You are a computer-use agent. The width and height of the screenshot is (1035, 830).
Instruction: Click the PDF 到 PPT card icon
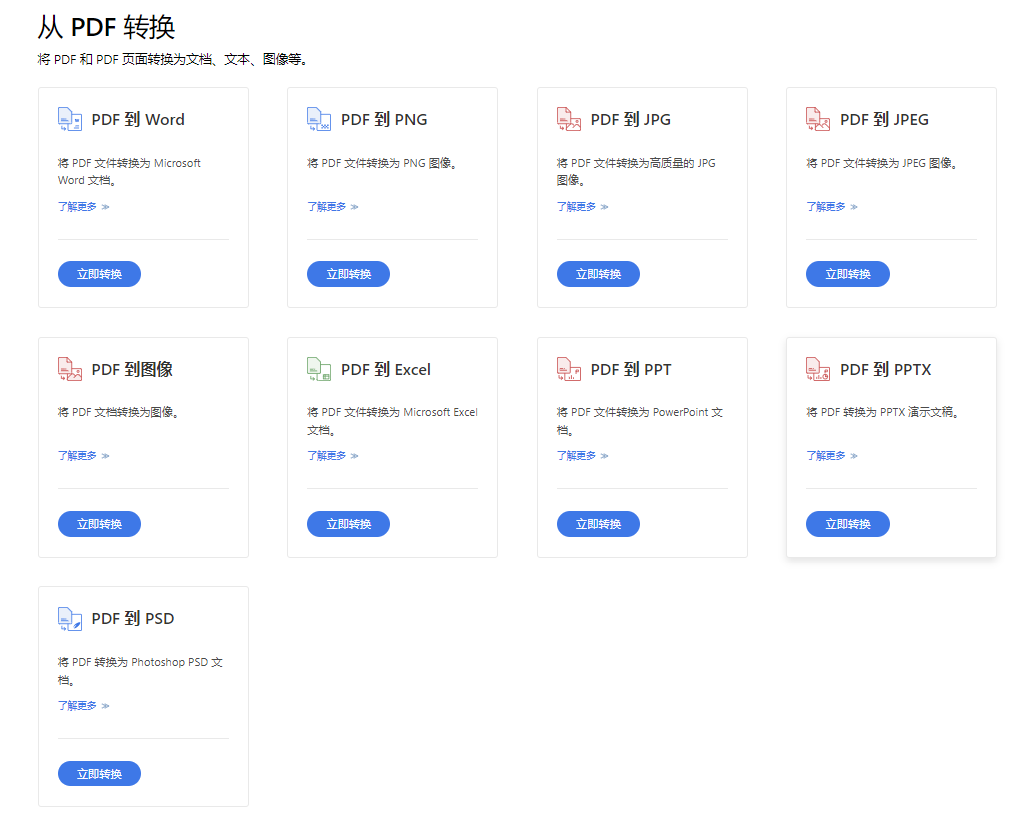pos(569,369)
